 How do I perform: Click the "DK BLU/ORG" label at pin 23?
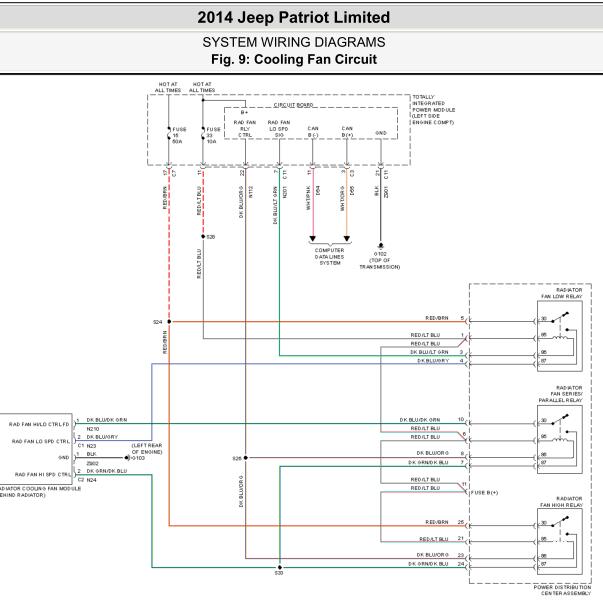click(x=433, y=555)
